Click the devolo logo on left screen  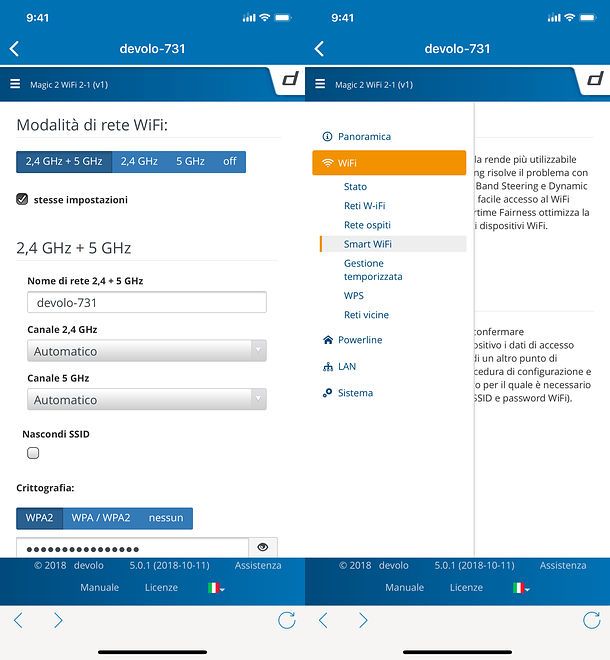[x=290, y=78]
